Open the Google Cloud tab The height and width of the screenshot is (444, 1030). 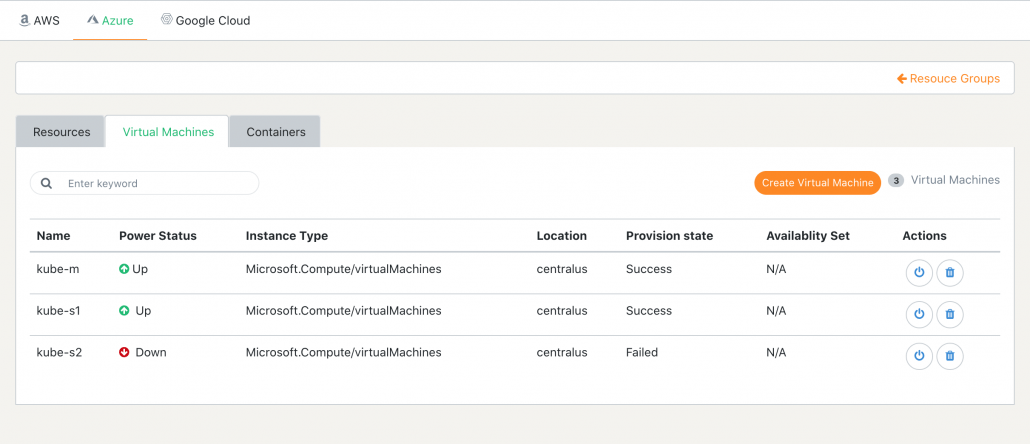click(x=206, y=20)
